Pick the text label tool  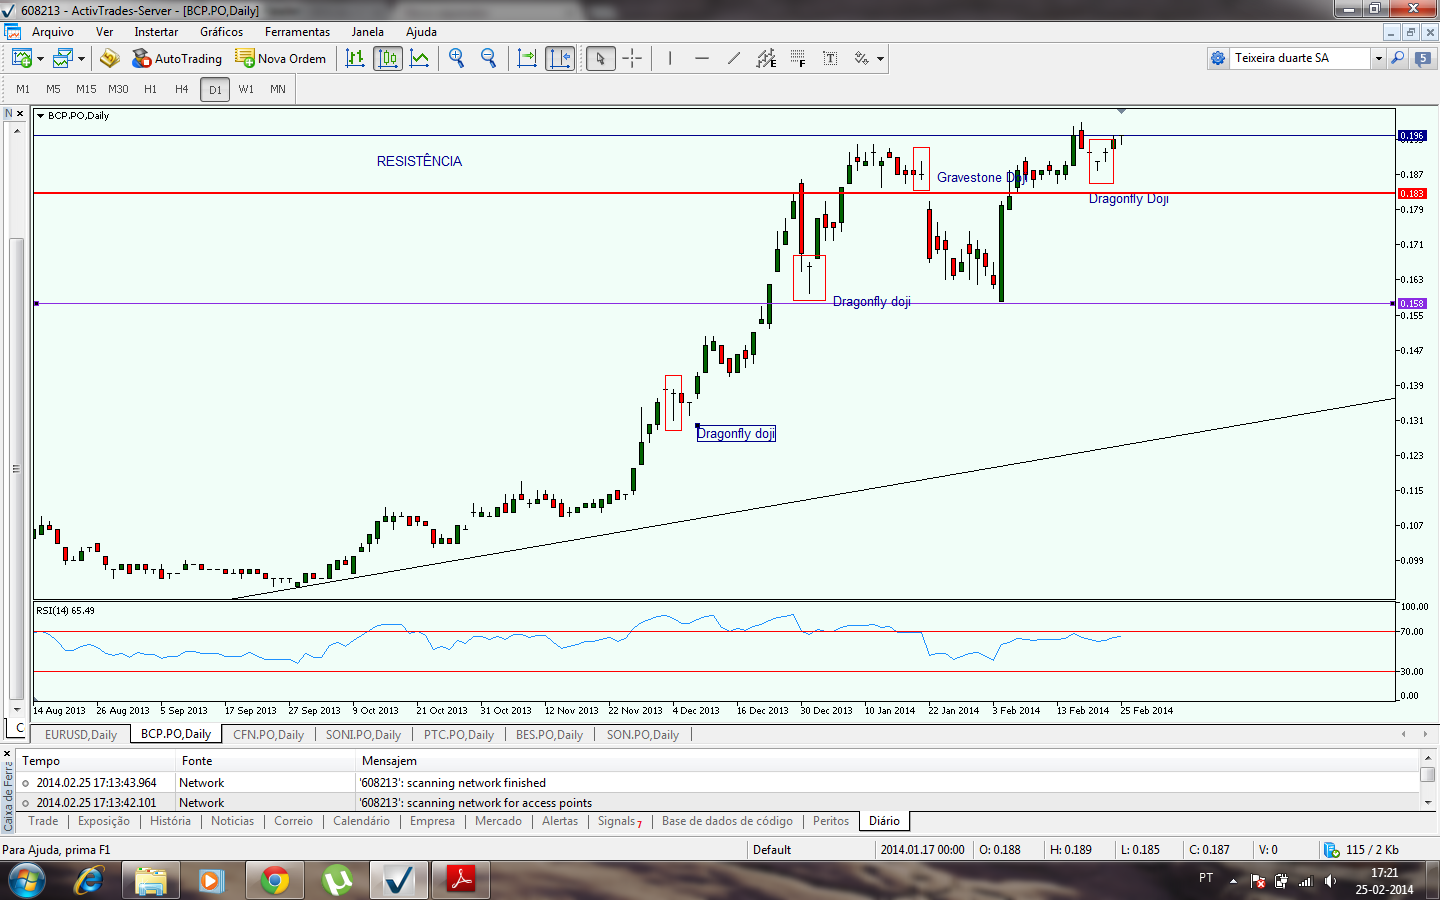pos(830,59)
